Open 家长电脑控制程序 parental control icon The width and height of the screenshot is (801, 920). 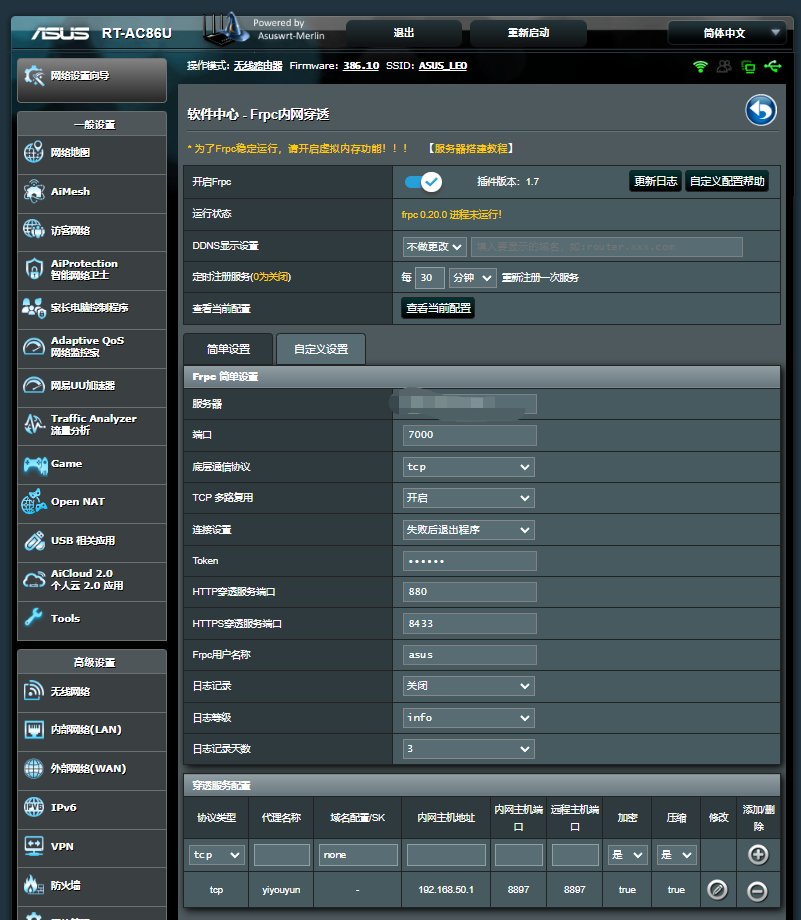(33, 307)
